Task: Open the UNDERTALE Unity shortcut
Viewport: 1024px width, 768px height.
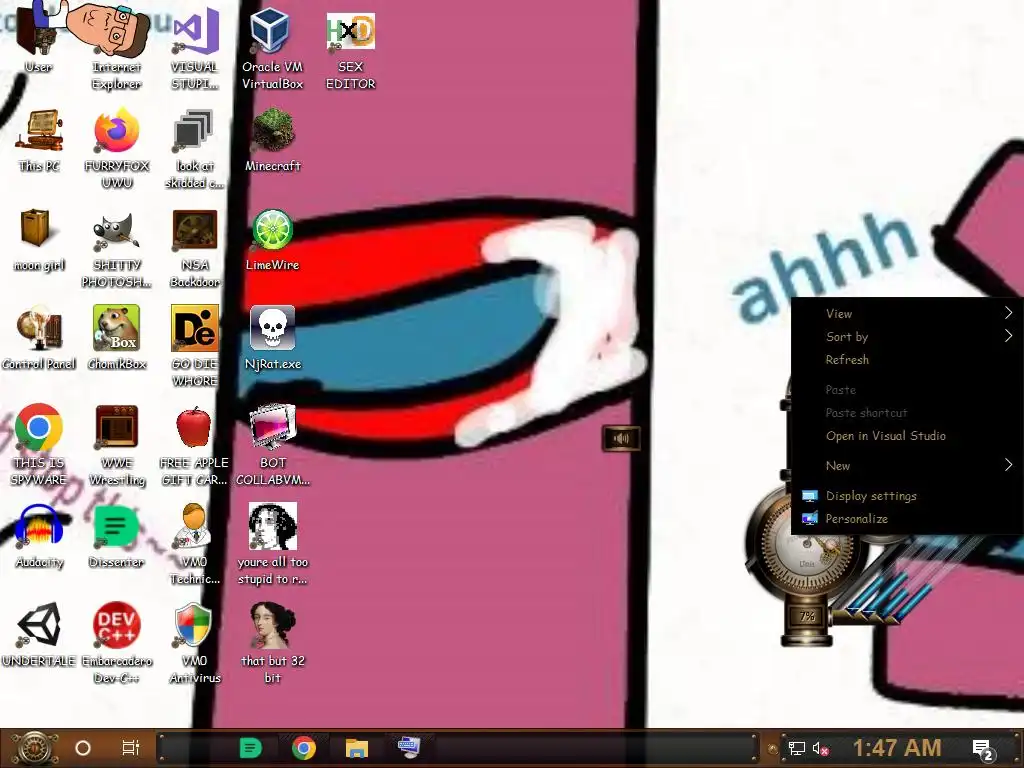Action: pyautogui.click(x=39, y=635)
